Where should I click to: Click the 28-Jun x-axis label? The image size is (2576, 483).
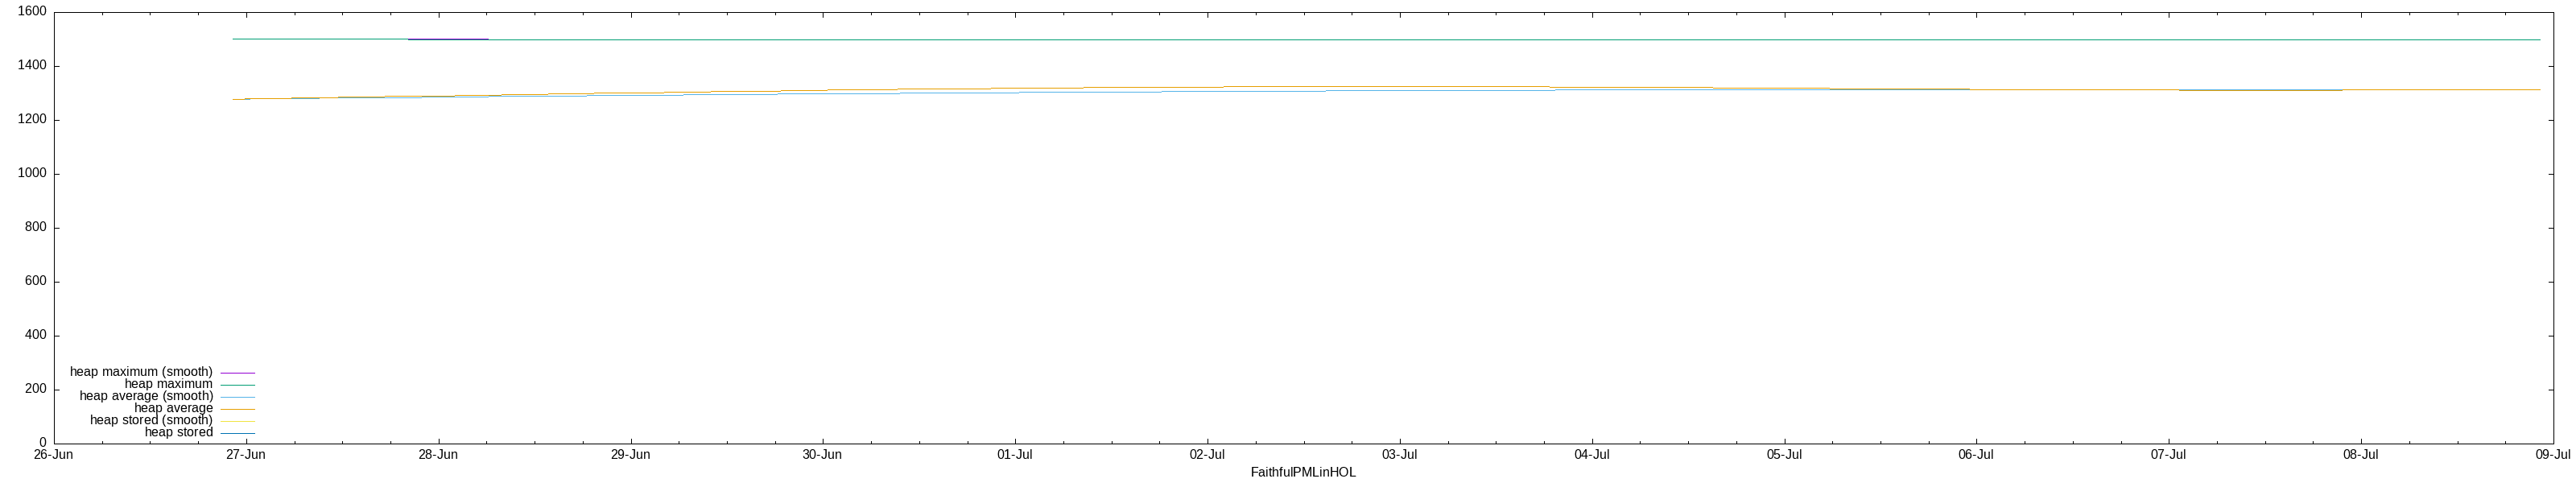[x=438, y=455]
